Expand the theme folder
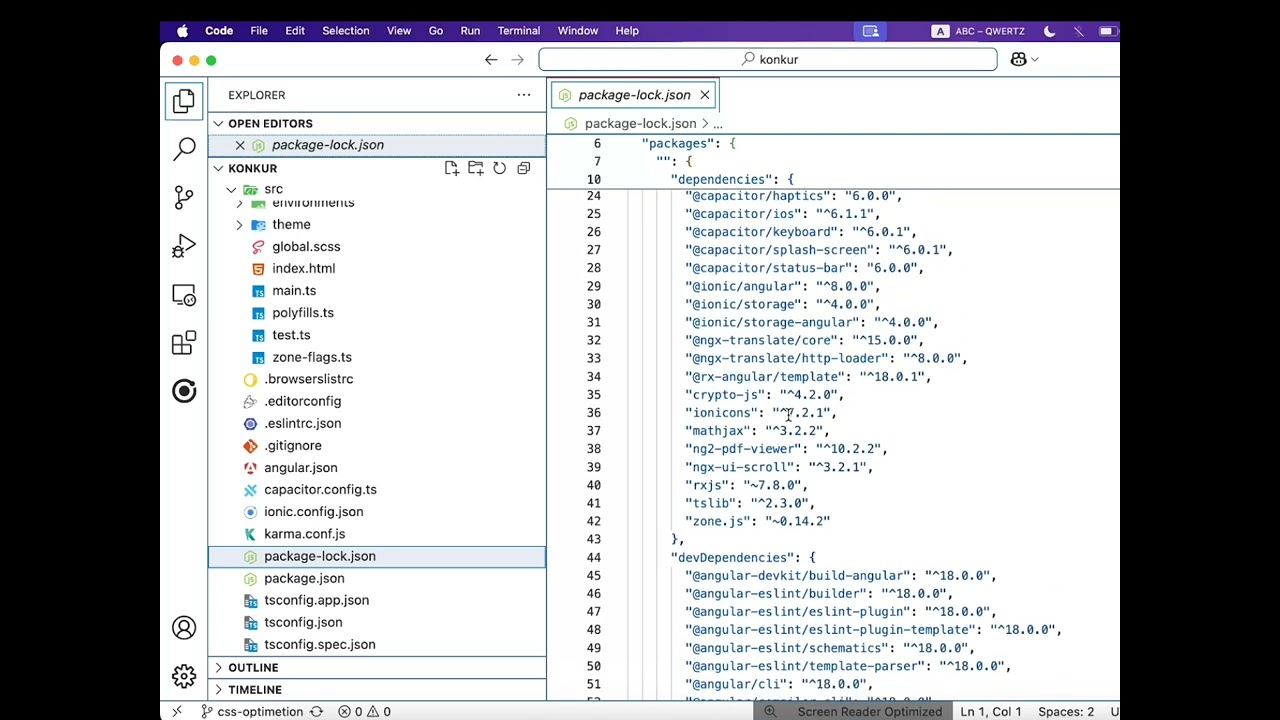The image size is (1280, 720). coord(240,224)
